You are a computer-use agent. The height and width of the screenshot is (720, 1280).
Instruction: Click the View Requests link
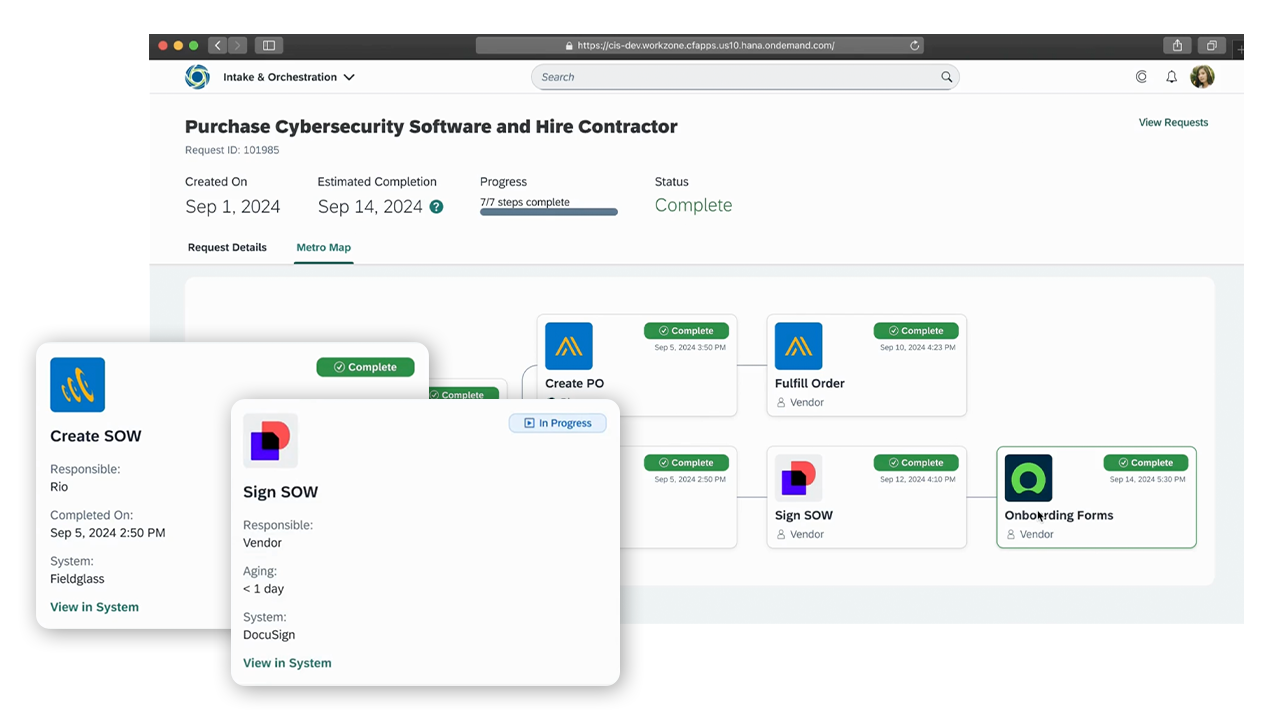pyautogui.click(x=1173, y=123)
